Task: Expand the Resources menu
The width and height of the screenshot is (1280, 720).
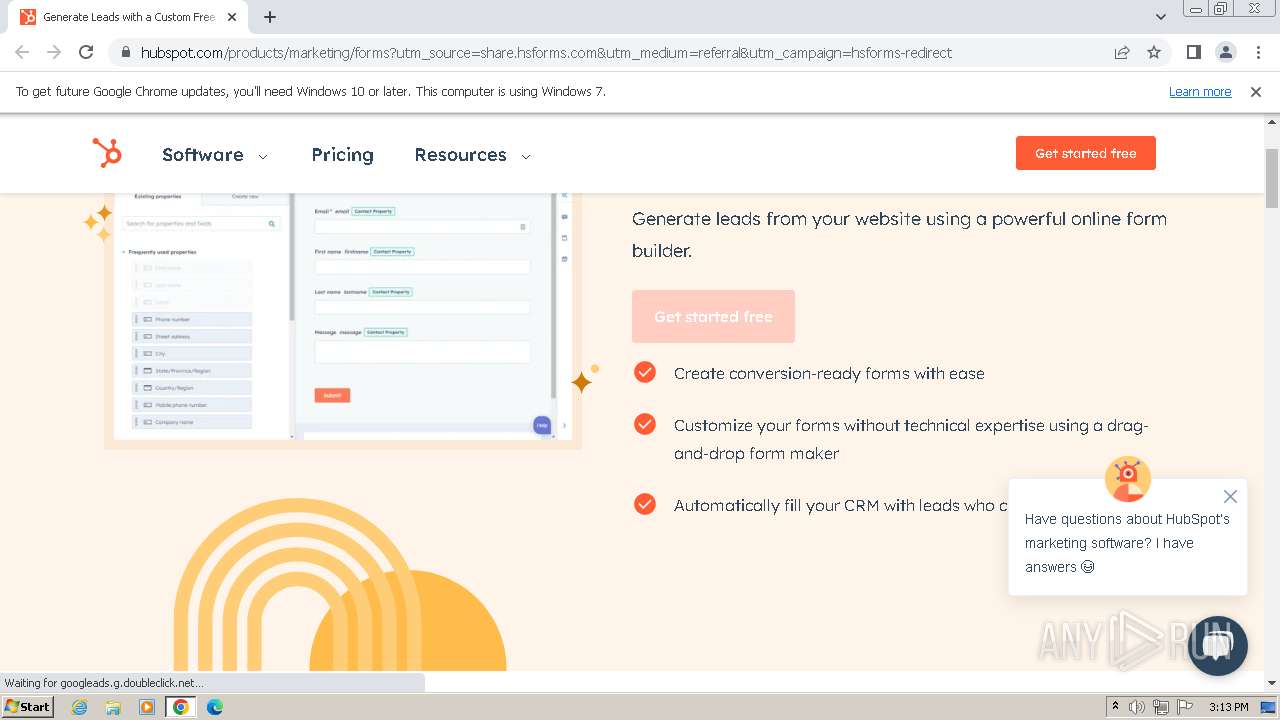Action: pos(472,155)
